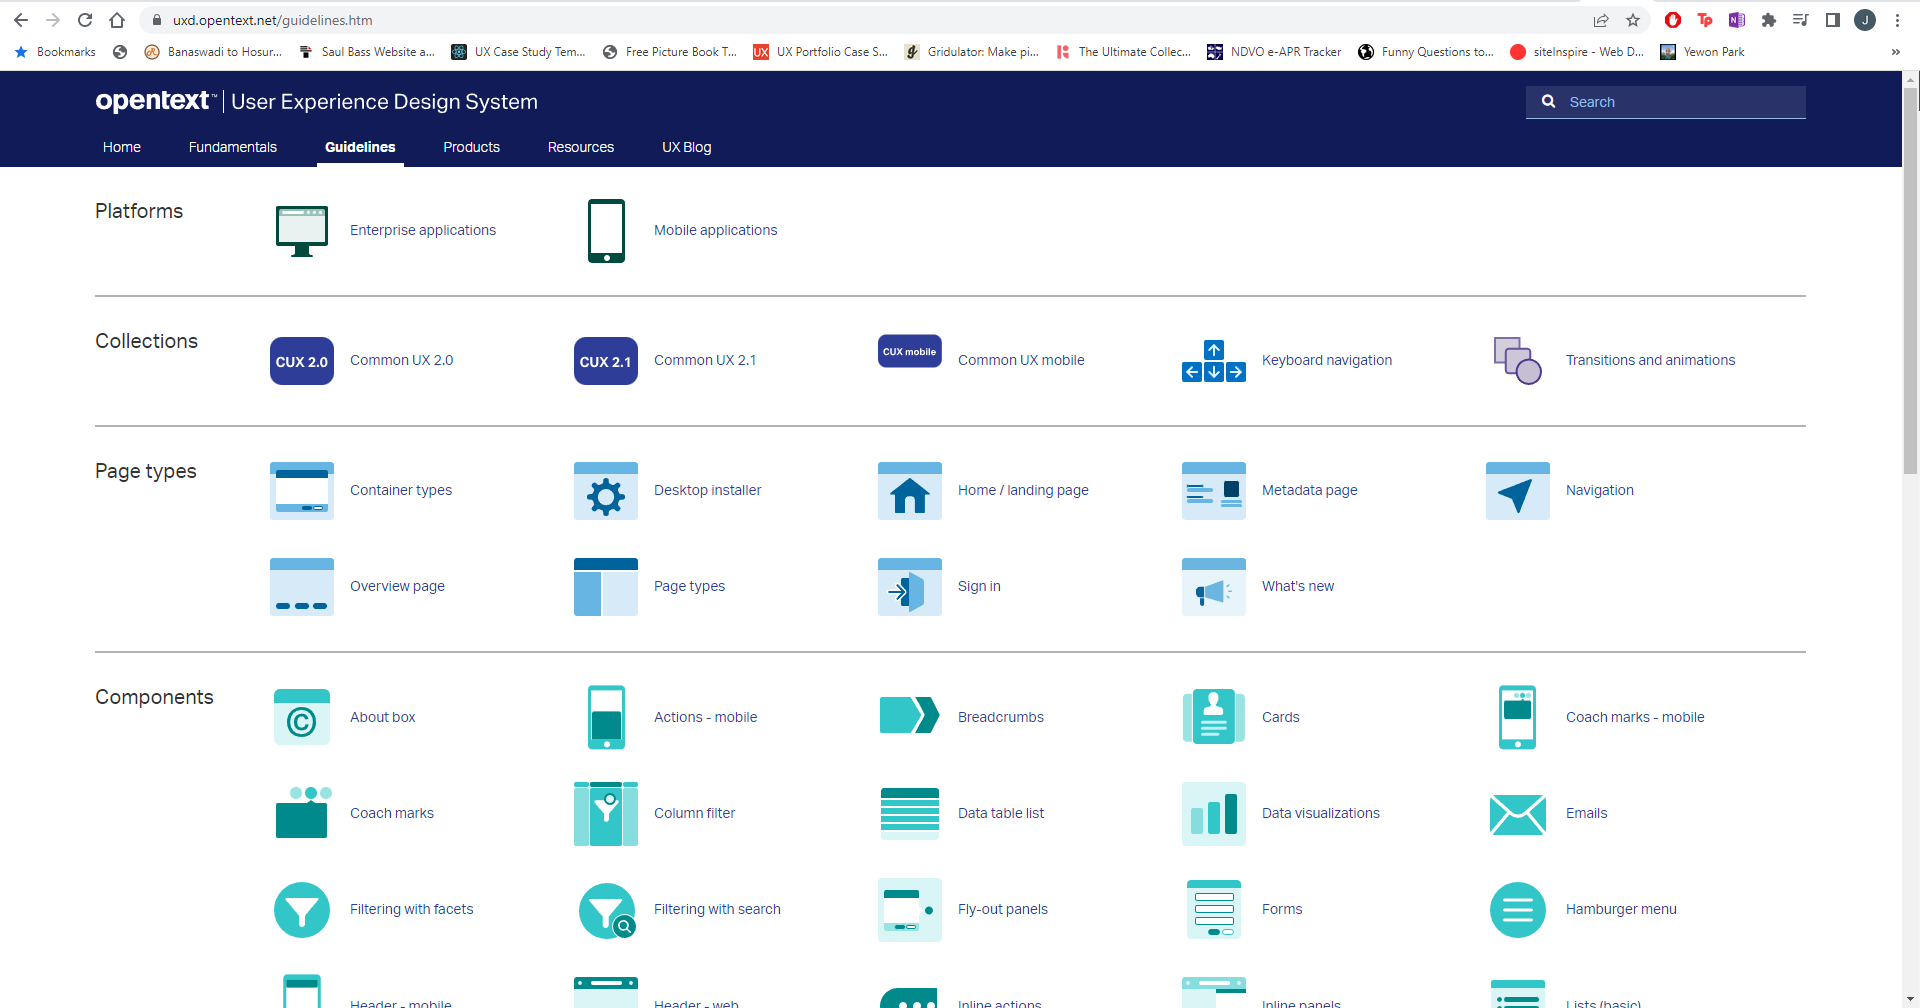Click the What's new megaphone icon
This screenshot has width=1920, height=1008.
tap(1214, 587)
